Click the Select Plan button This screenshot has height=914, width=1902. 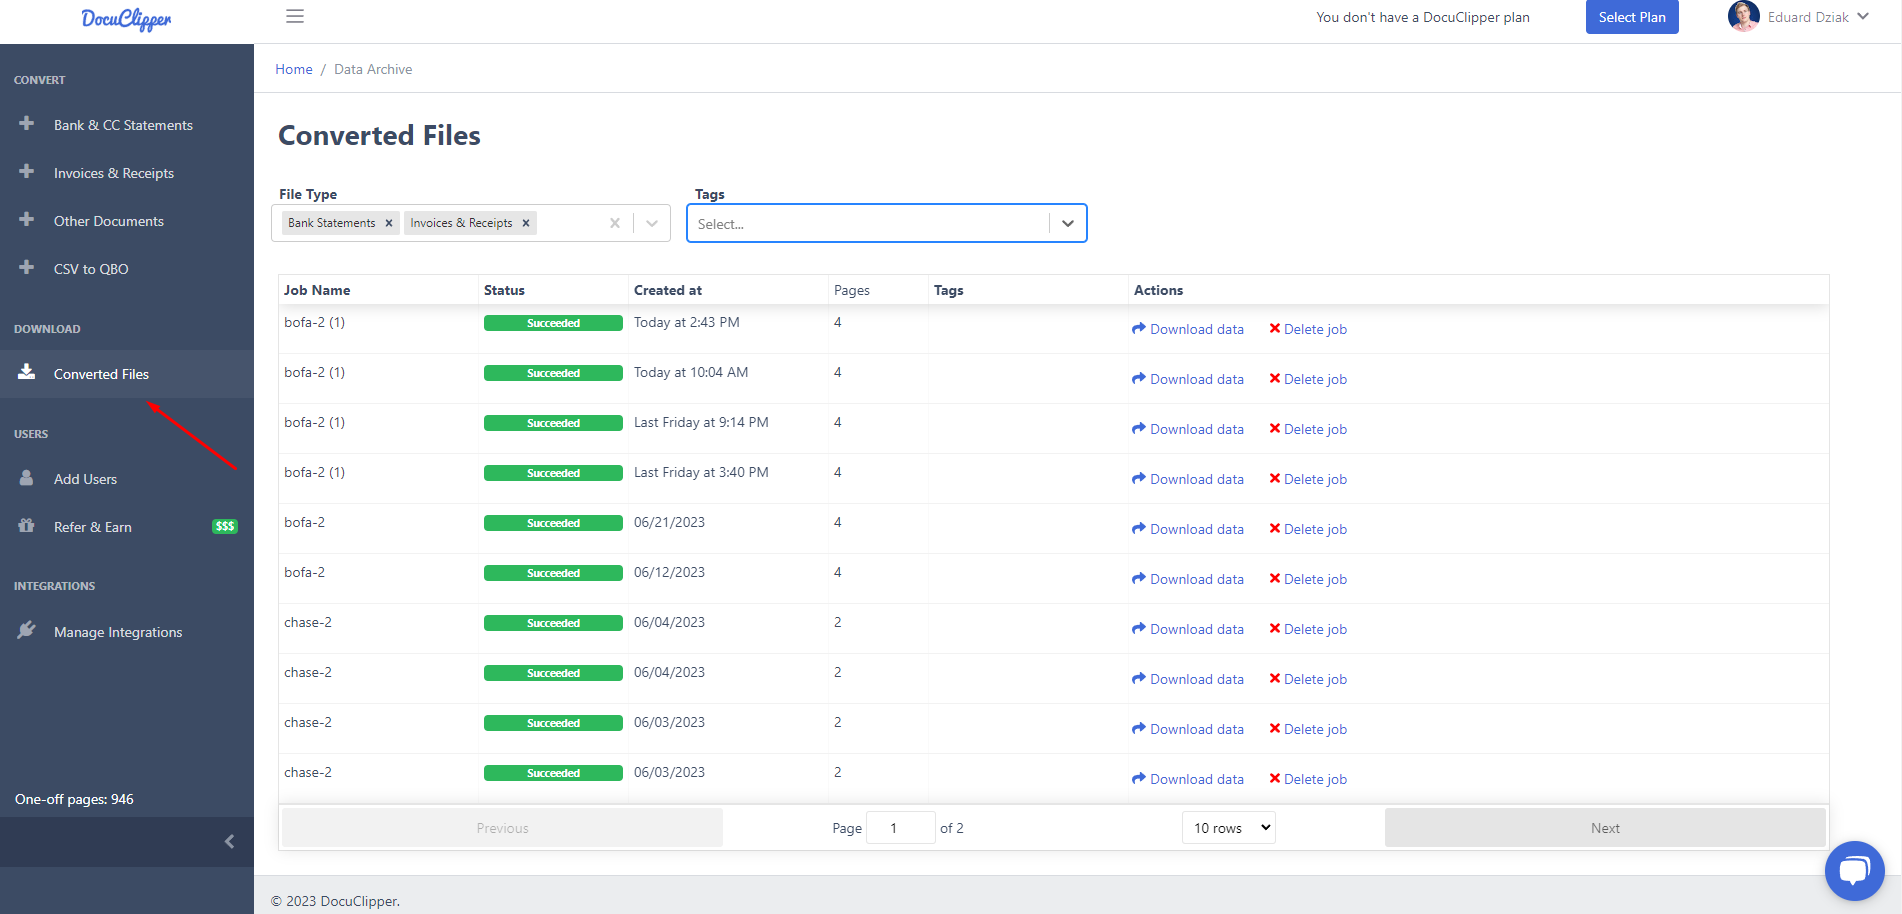click(1632, 17)
